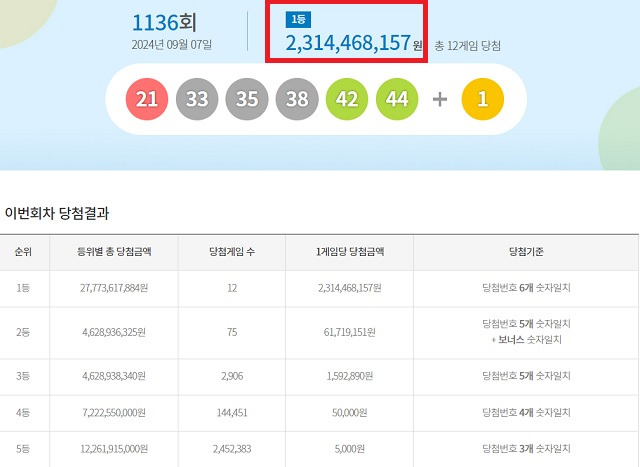Click the 4등 rank cell
Viewport: 640px width, 467px height.
tap(23, 413)
